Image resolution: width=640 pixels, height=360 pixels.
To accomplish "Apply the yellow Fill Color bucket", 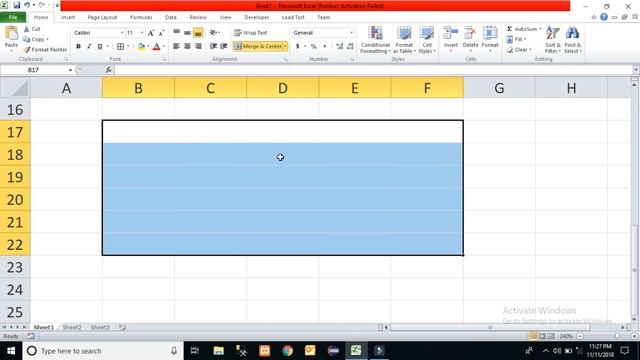I will point(141,47).
